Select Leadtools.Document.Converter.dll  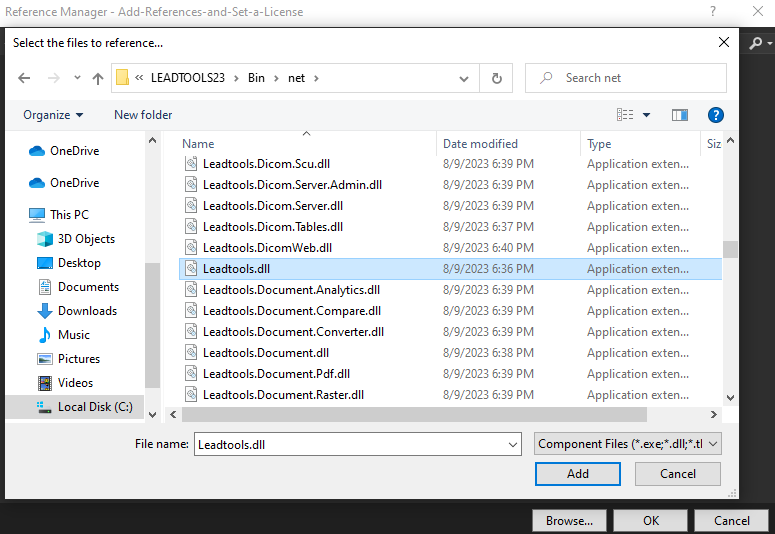[x=293, y=332]
